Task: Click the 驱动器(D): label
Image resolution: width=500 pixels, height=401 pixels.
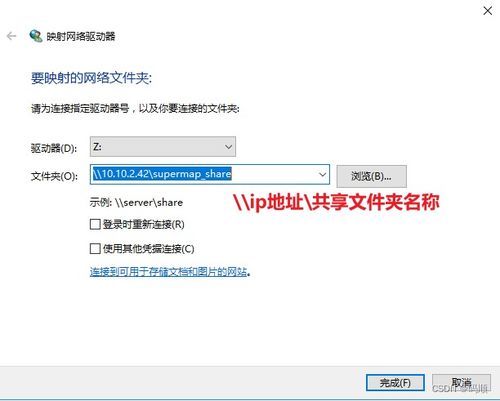Action: click(x=54, y=148)
